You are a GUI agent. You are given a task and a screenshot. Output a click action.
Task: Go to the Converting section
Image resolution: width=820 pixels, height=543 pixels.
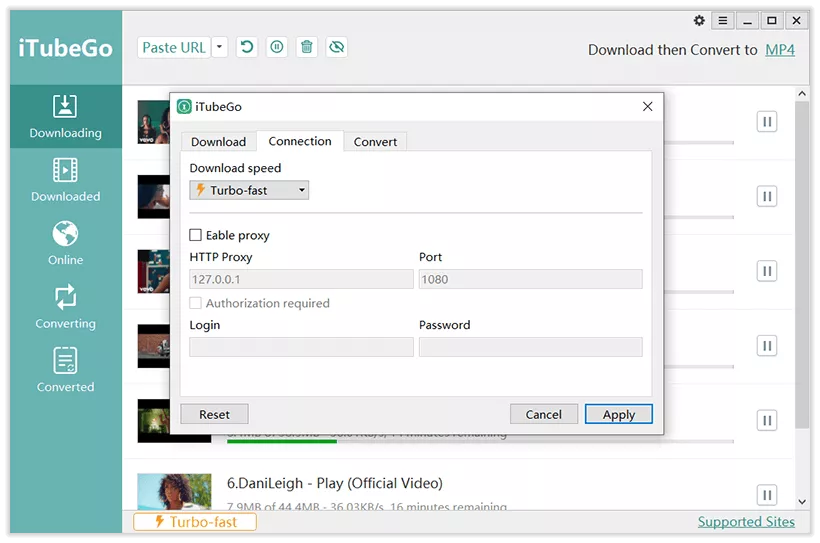pos(65,308)
